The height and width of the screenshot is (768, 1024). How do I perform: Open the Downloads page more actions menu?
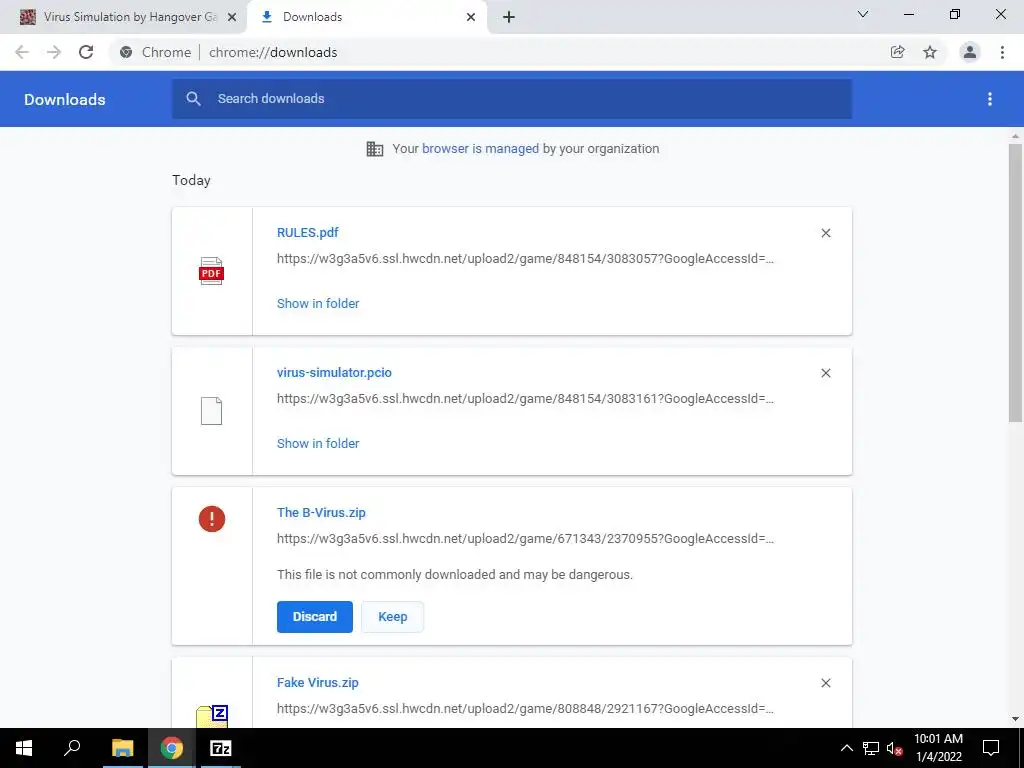pos(989,99)
